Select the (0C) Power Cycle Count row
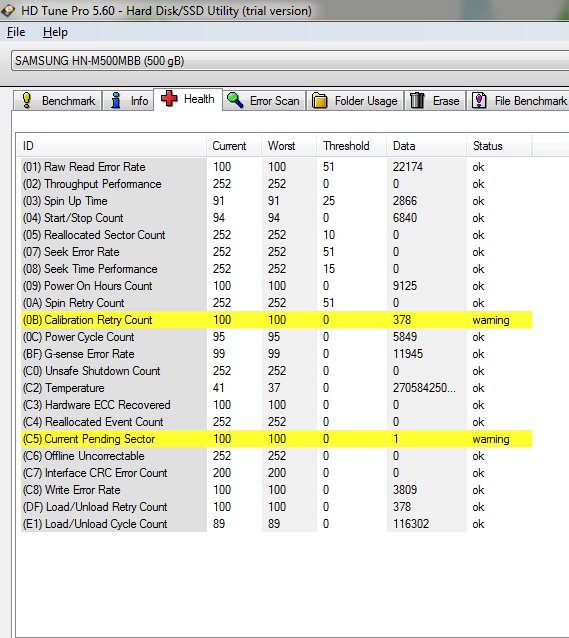569x638 pixels. (276, 337)
